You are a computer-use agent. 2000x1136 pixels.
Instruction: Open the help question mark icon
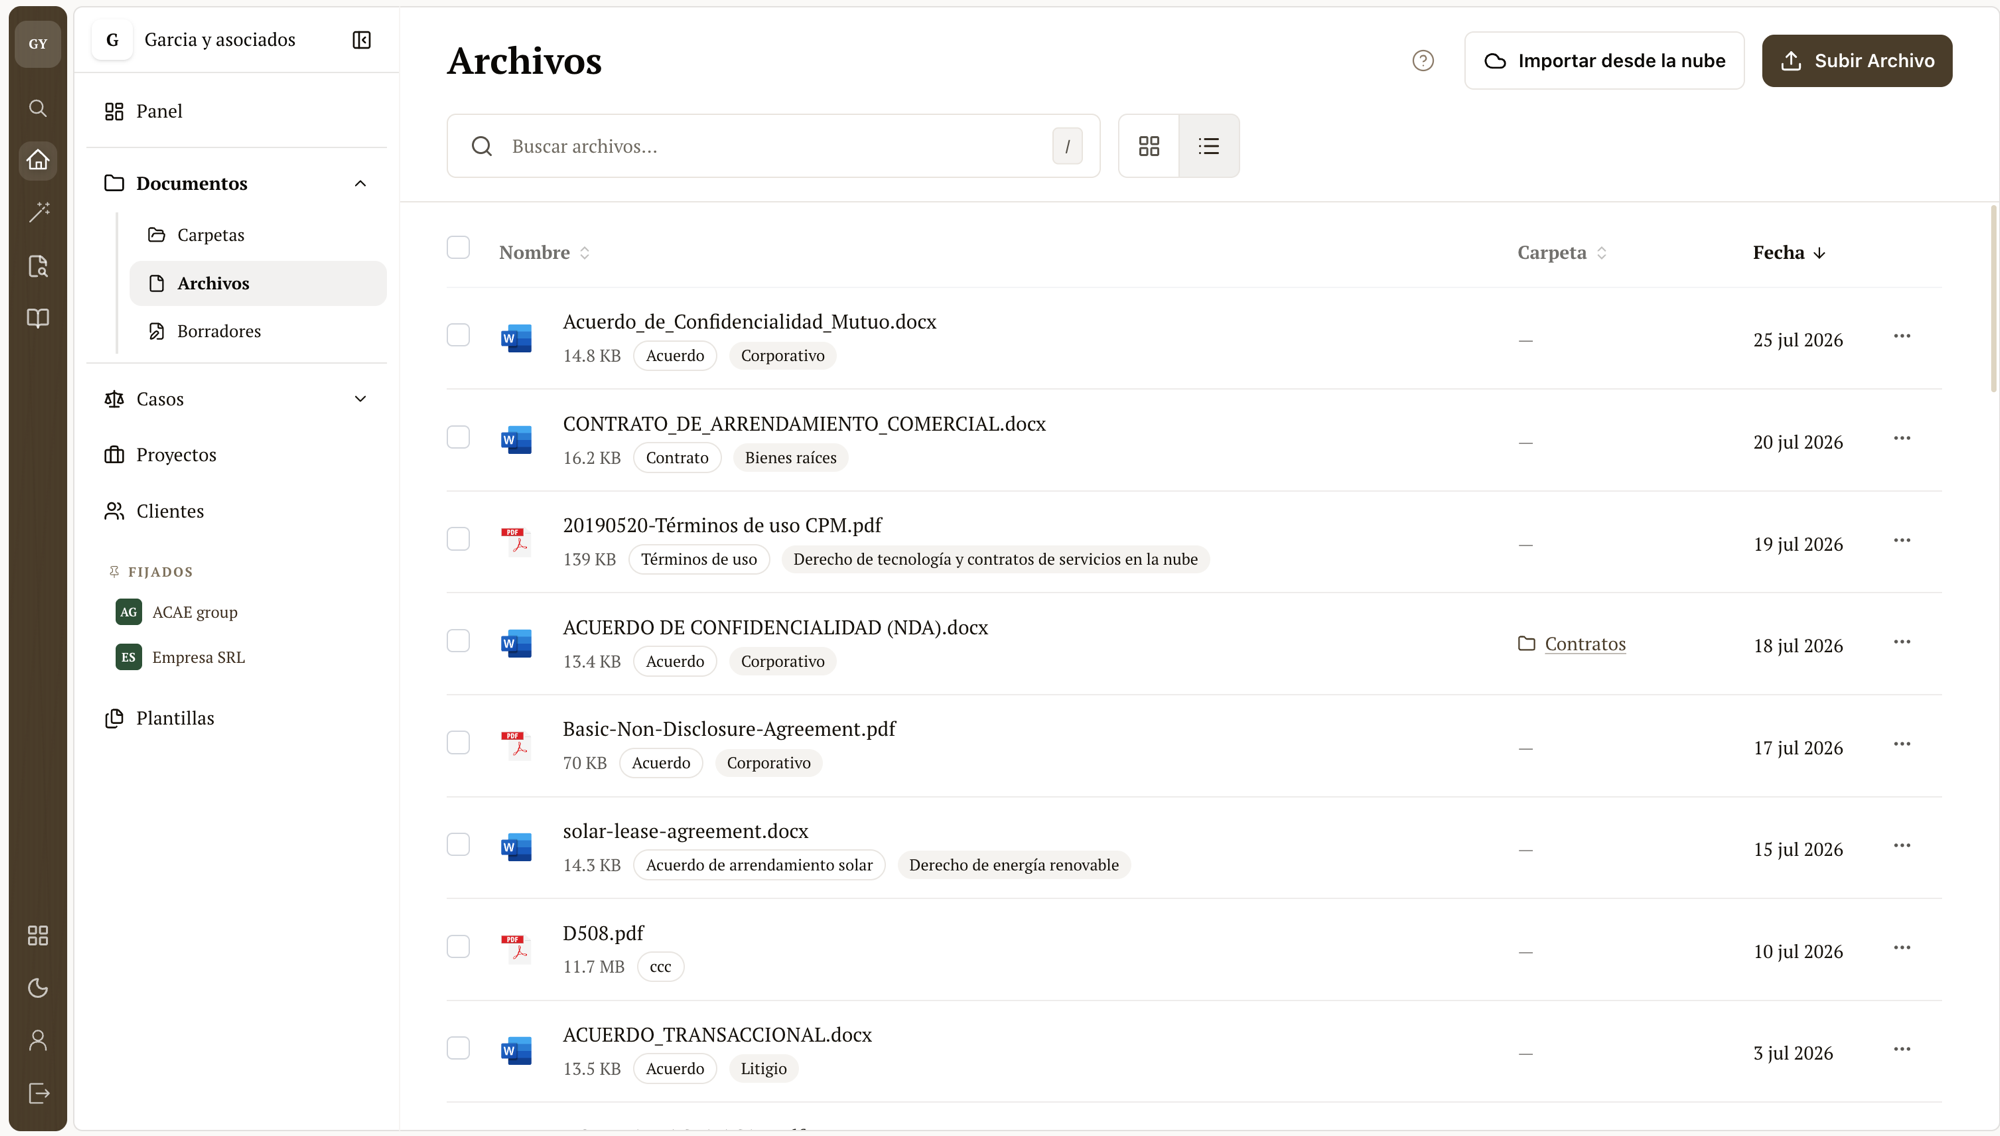[x=1423, y=61]
